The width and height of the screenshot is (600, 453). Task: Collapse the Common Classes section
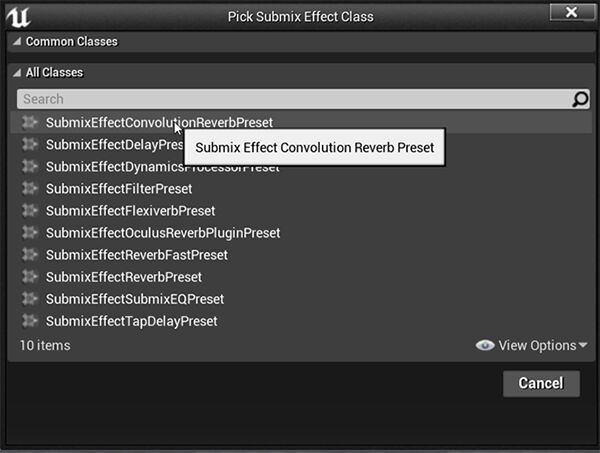(x=16, y=42)
